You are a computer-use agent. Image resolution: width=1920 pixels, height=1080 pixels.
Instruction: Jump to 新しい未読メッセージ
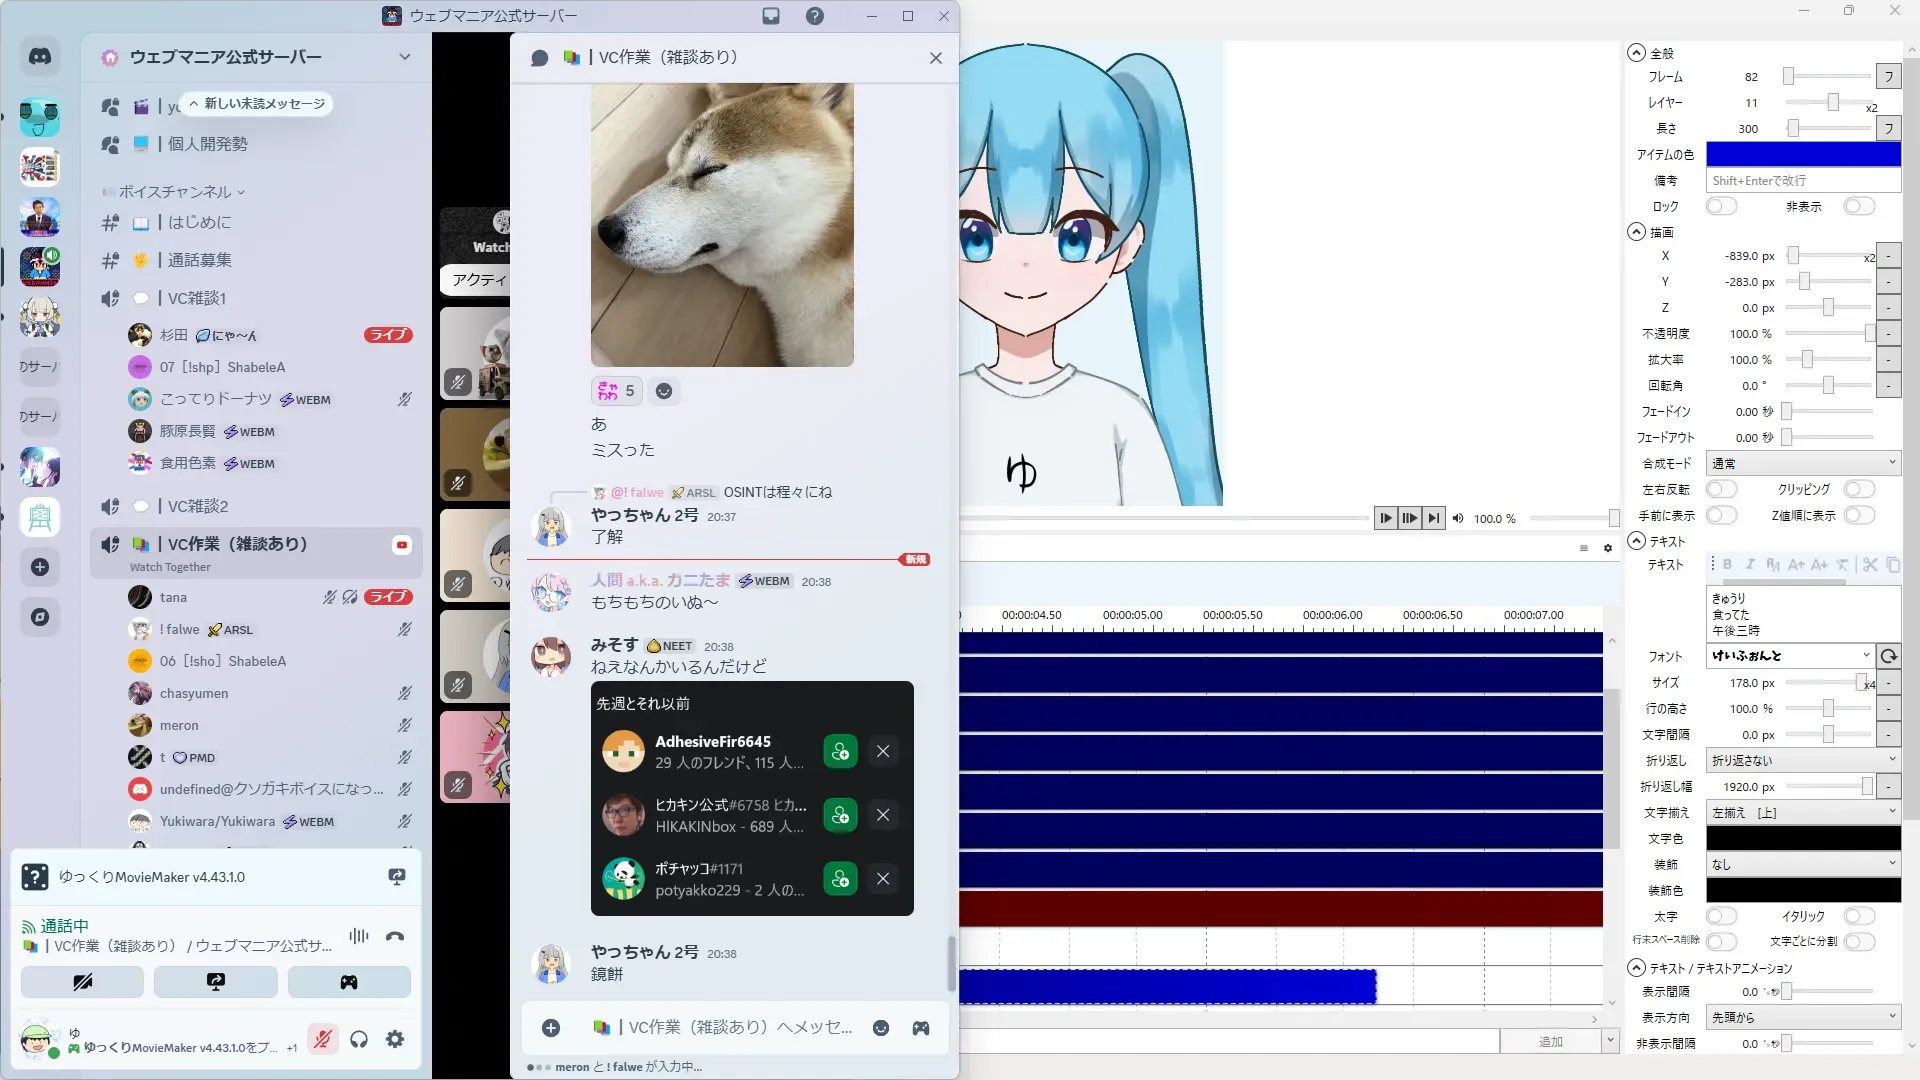pos(260,103)
